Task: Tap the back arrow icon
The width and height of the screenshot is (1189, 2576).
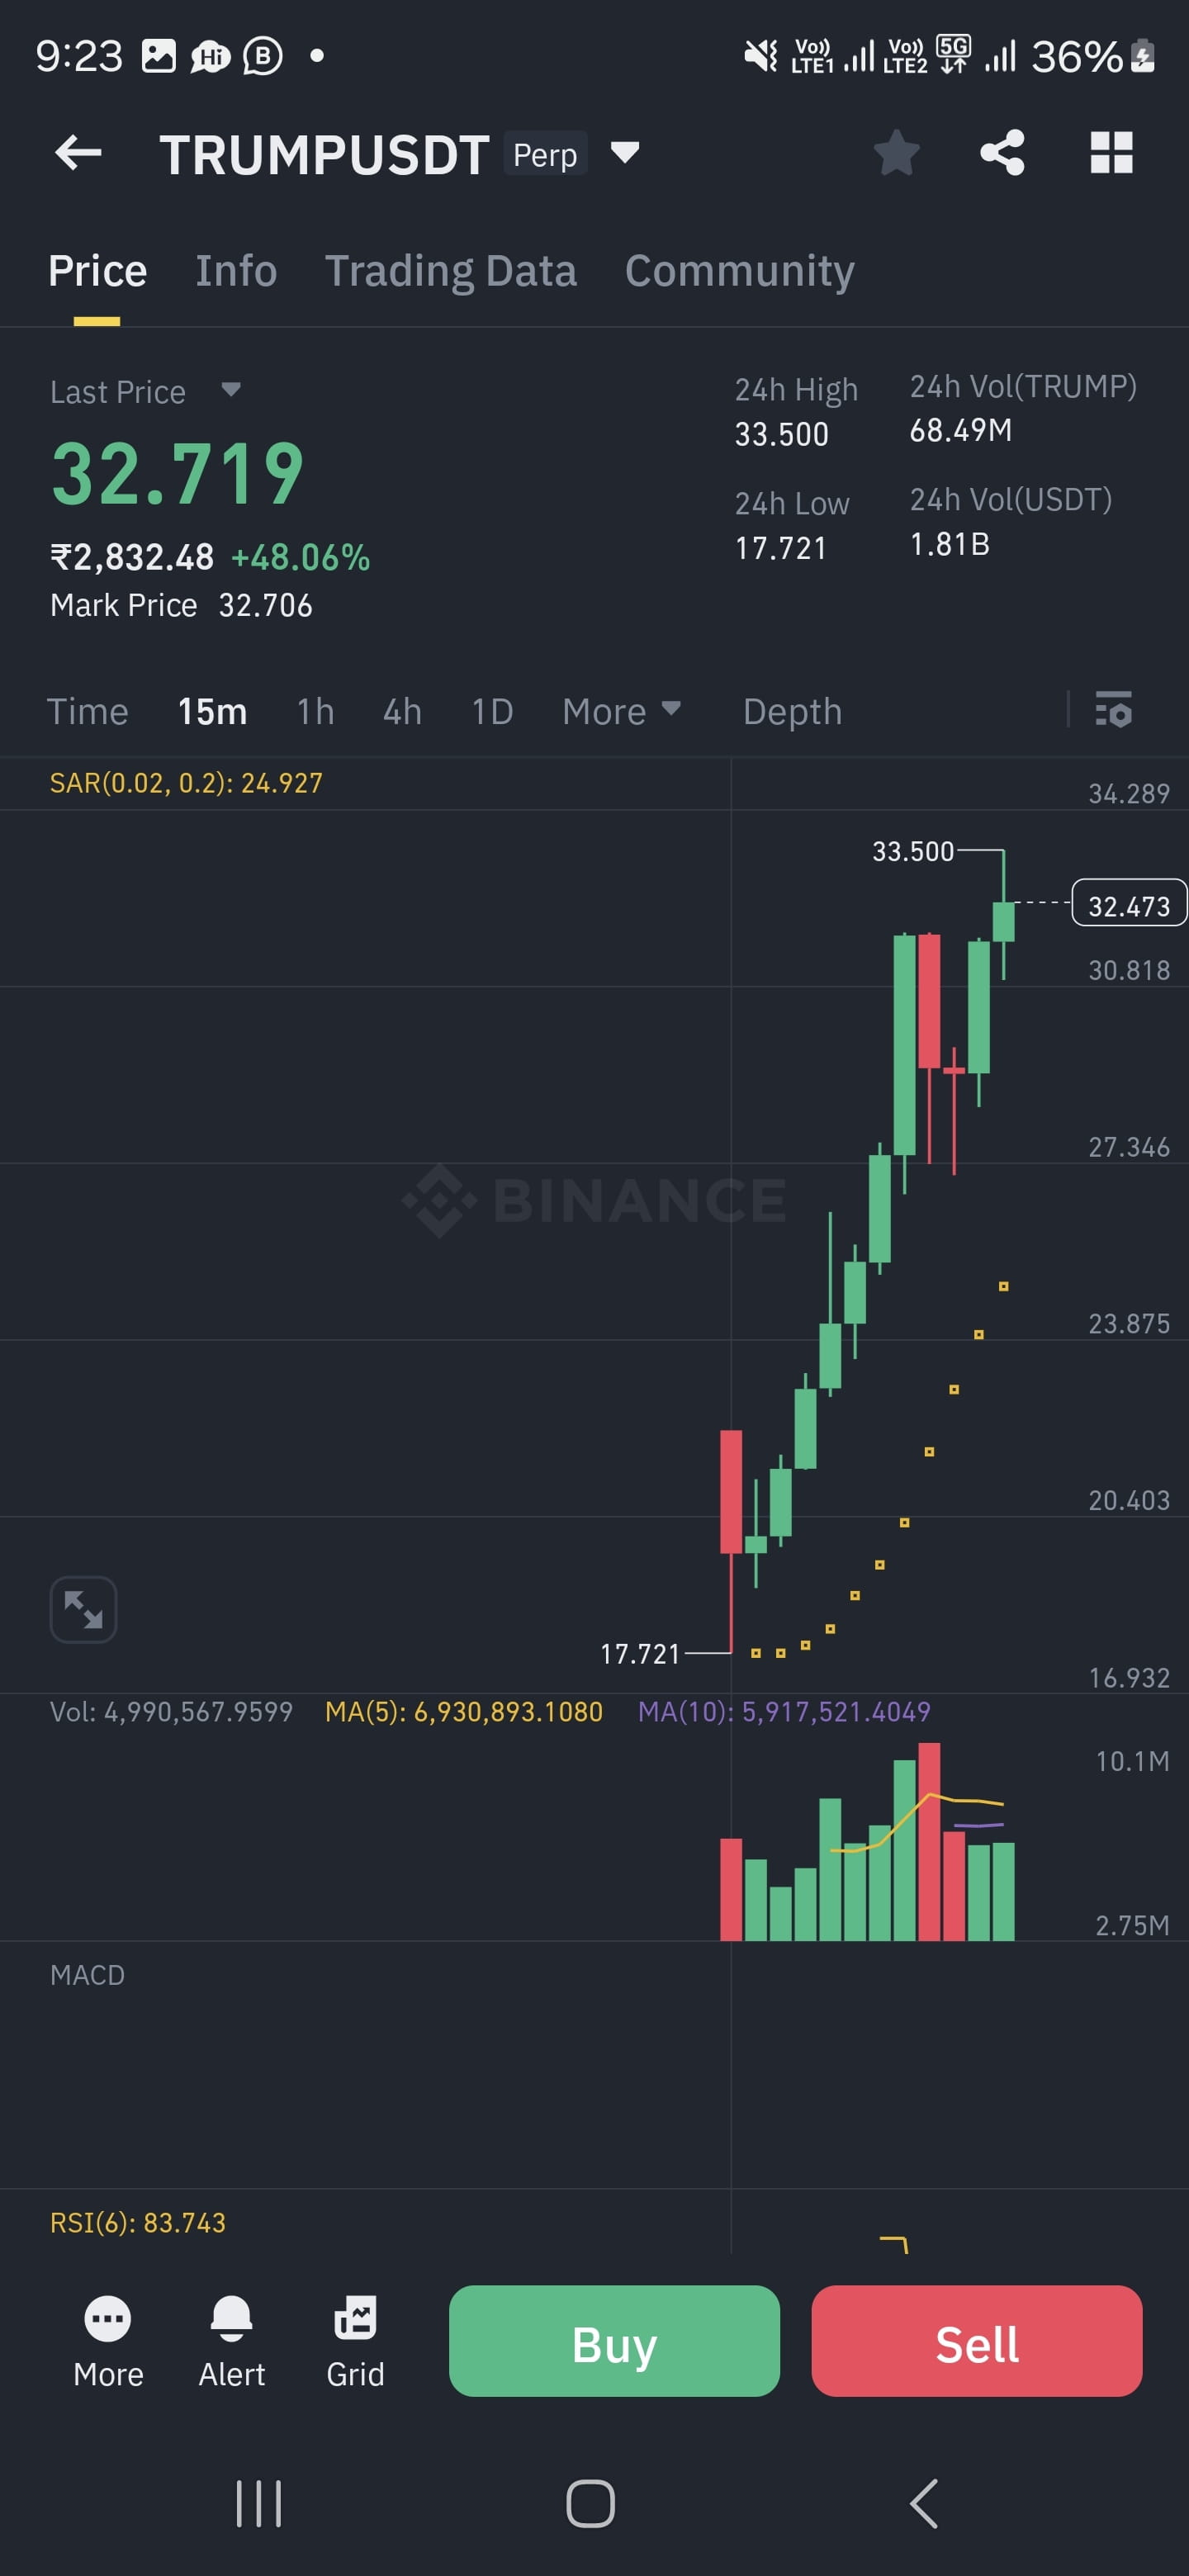Action: coord(78,153)
